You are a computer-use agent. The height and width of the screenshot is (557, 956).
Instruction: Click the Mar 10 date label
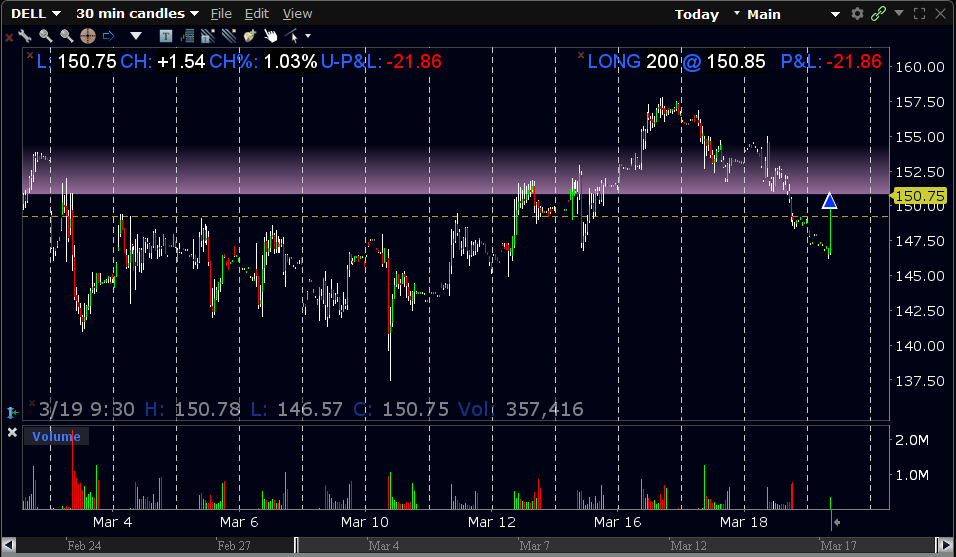pyautogui.click(x=365, y=522)
